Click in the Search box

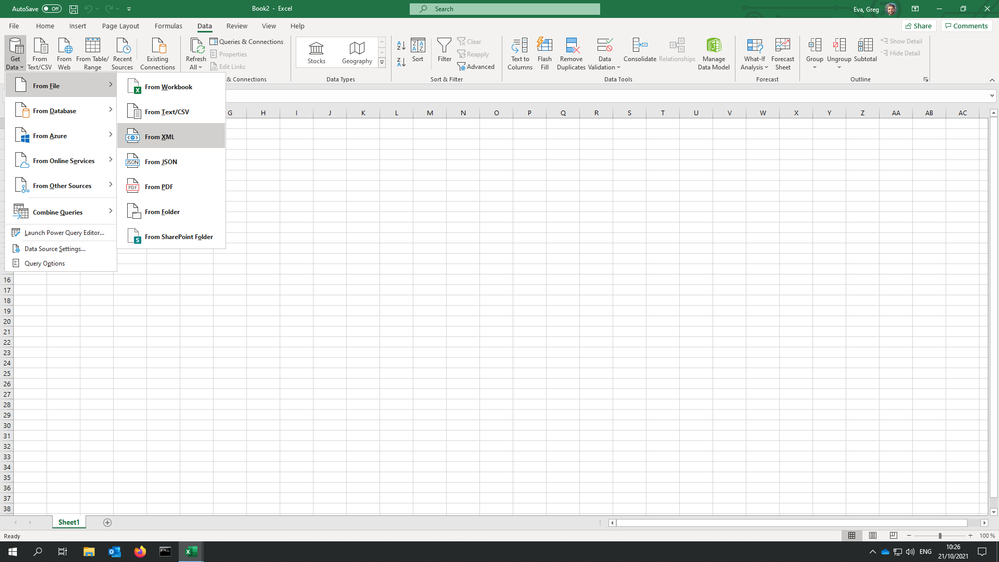505,9
